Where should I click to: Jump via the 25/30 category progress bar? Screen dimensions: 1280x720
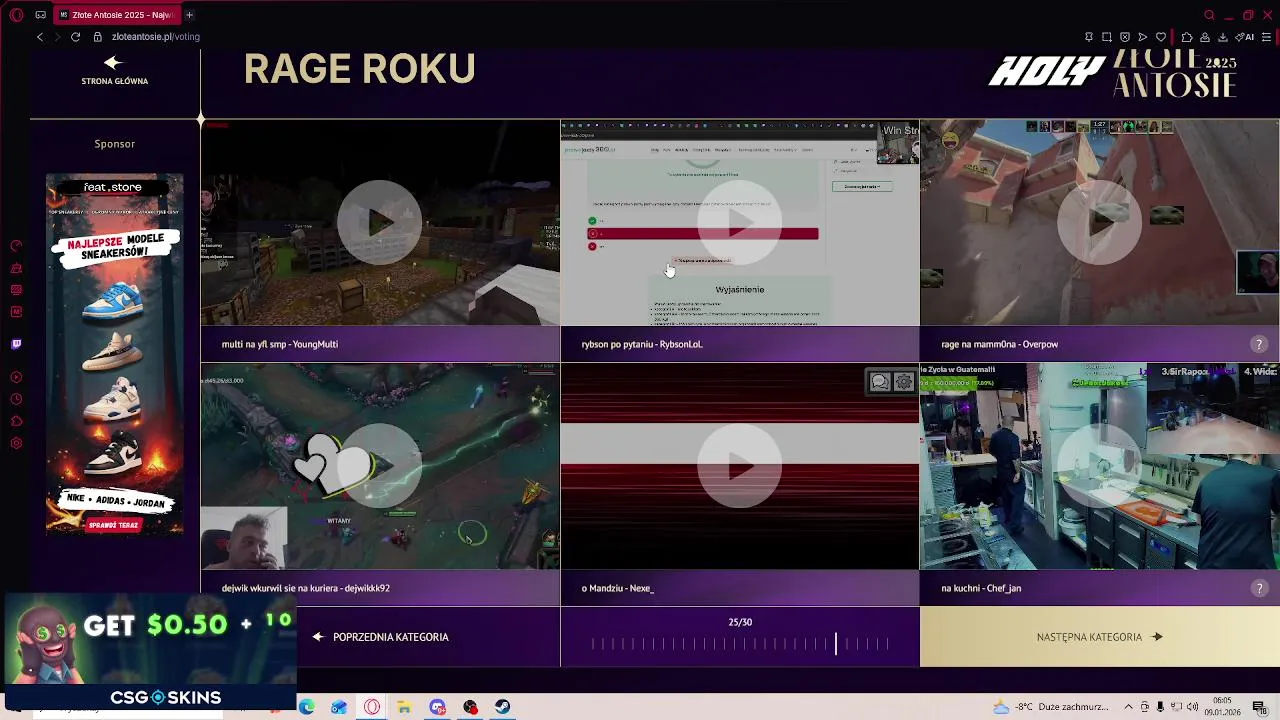740,645
